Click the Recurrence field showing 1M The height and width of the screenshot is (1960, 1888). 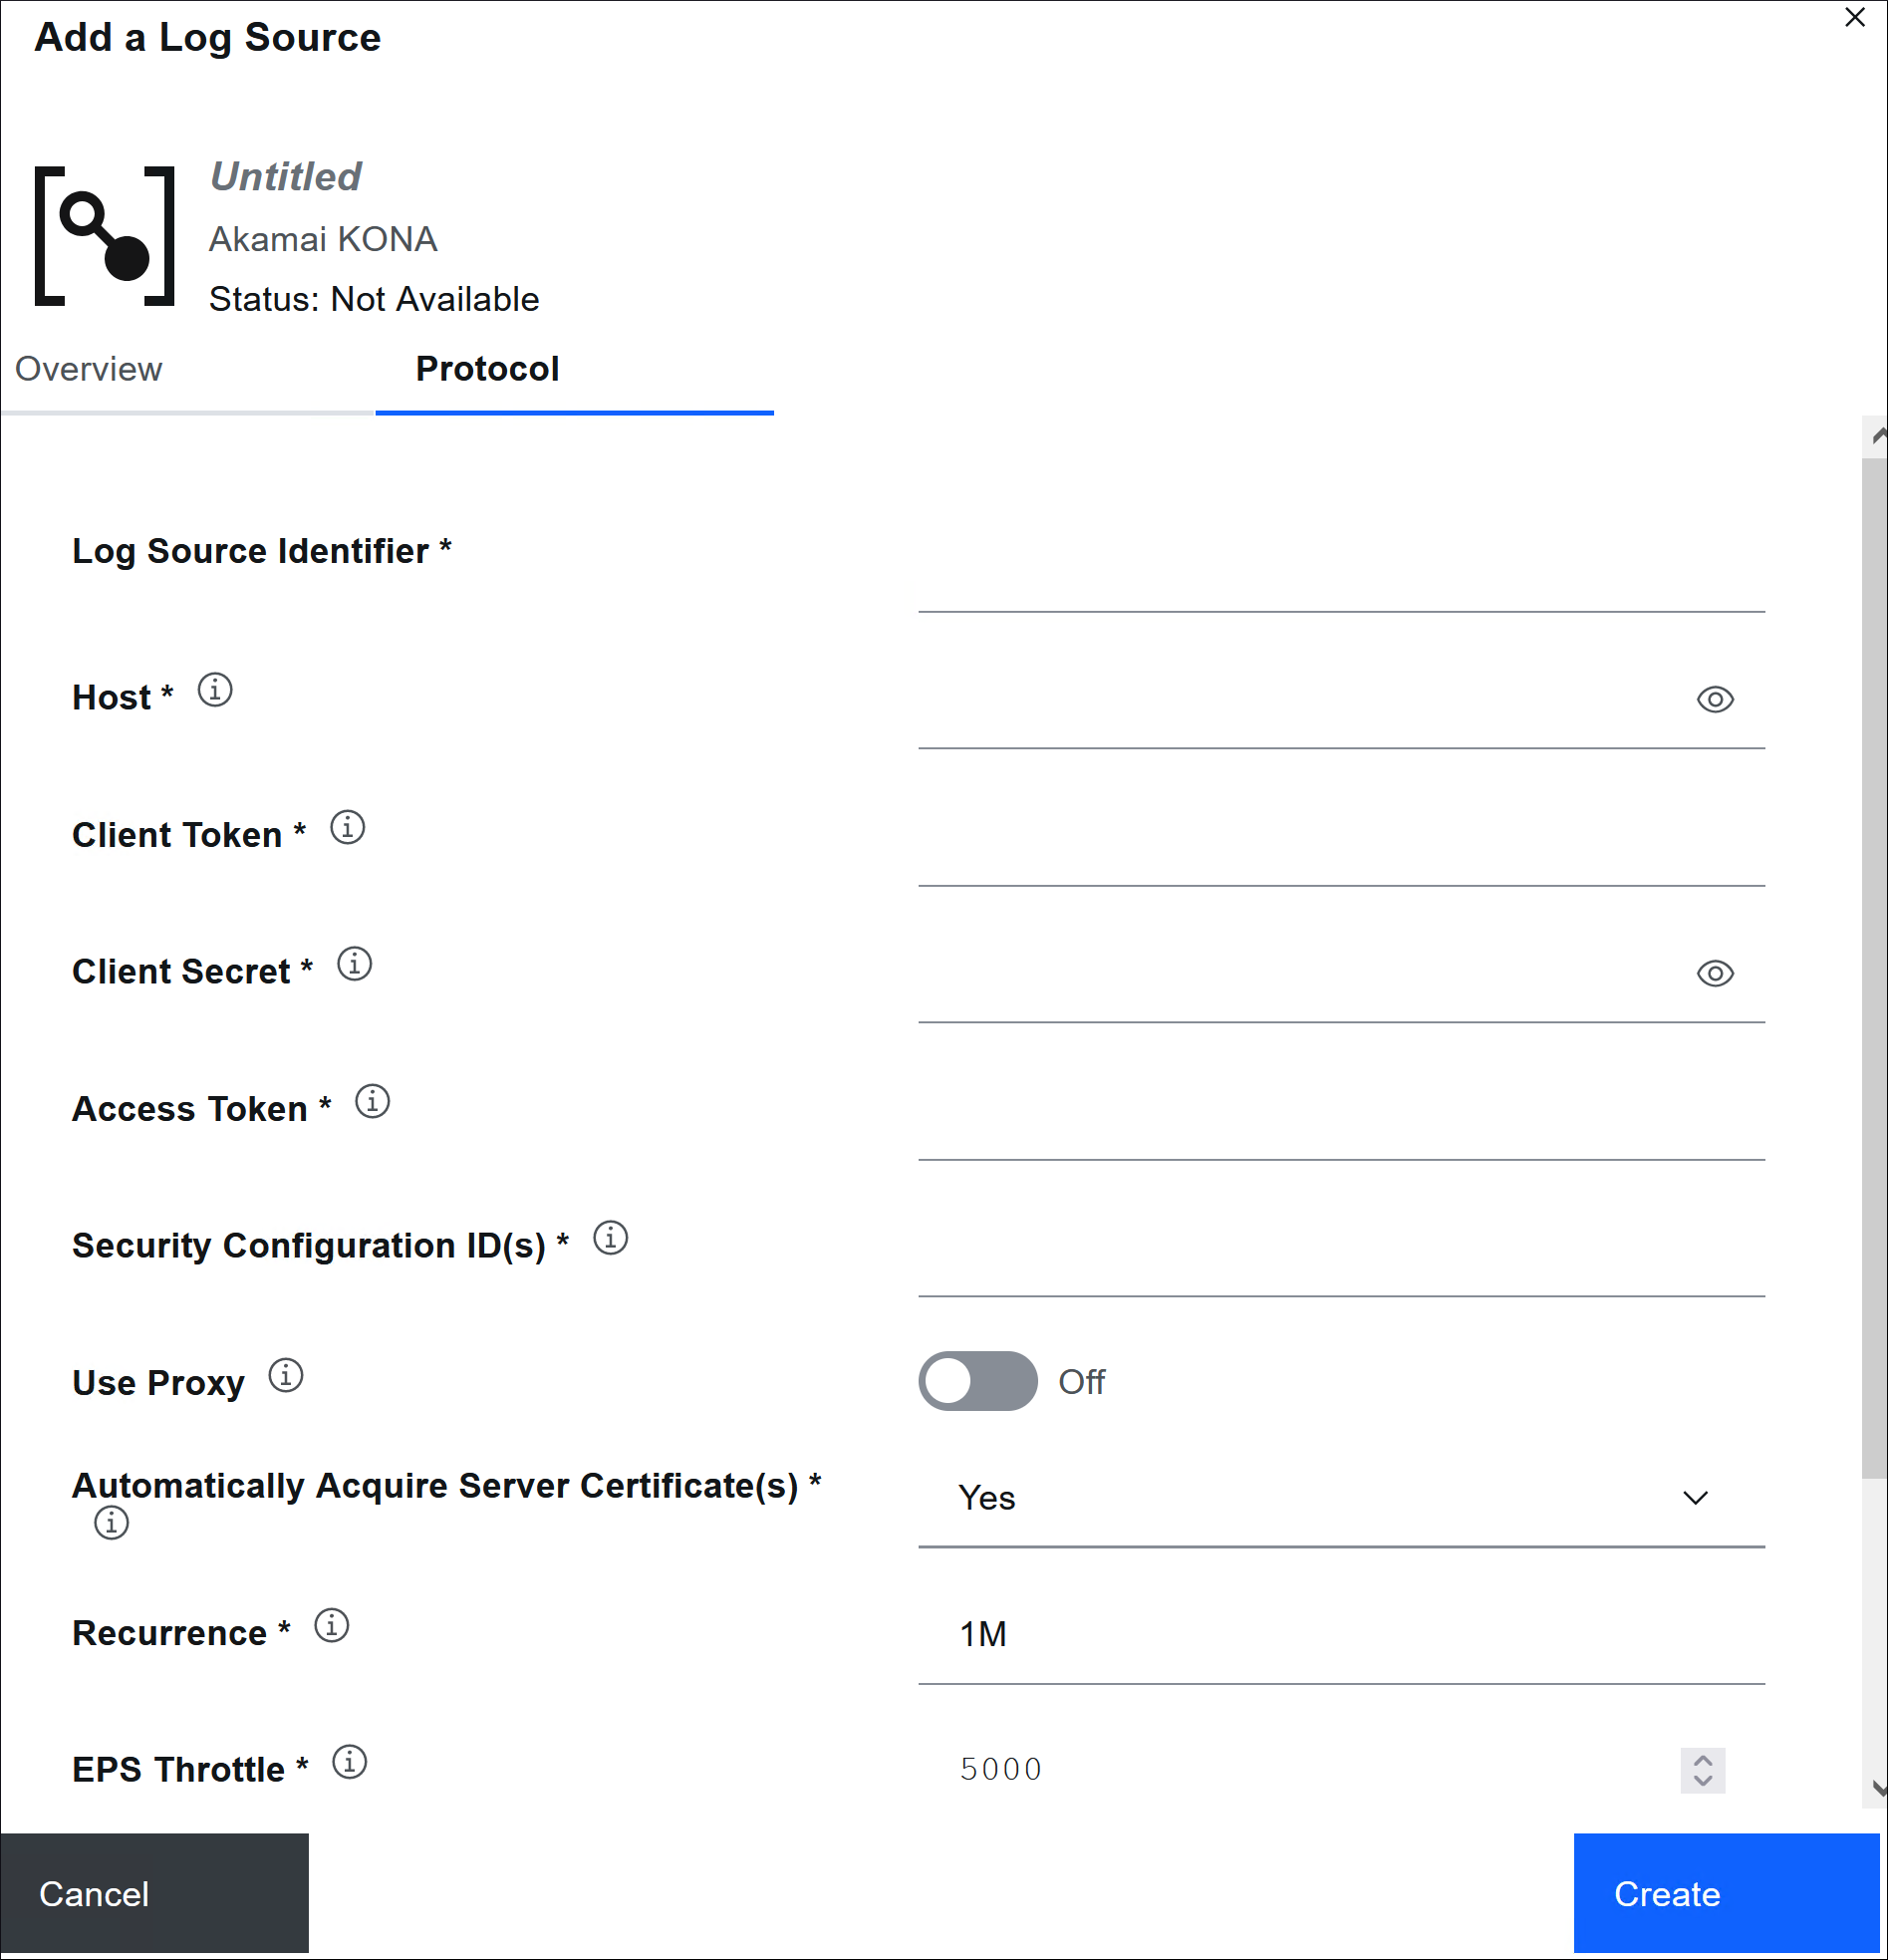coord(1341,1635)
